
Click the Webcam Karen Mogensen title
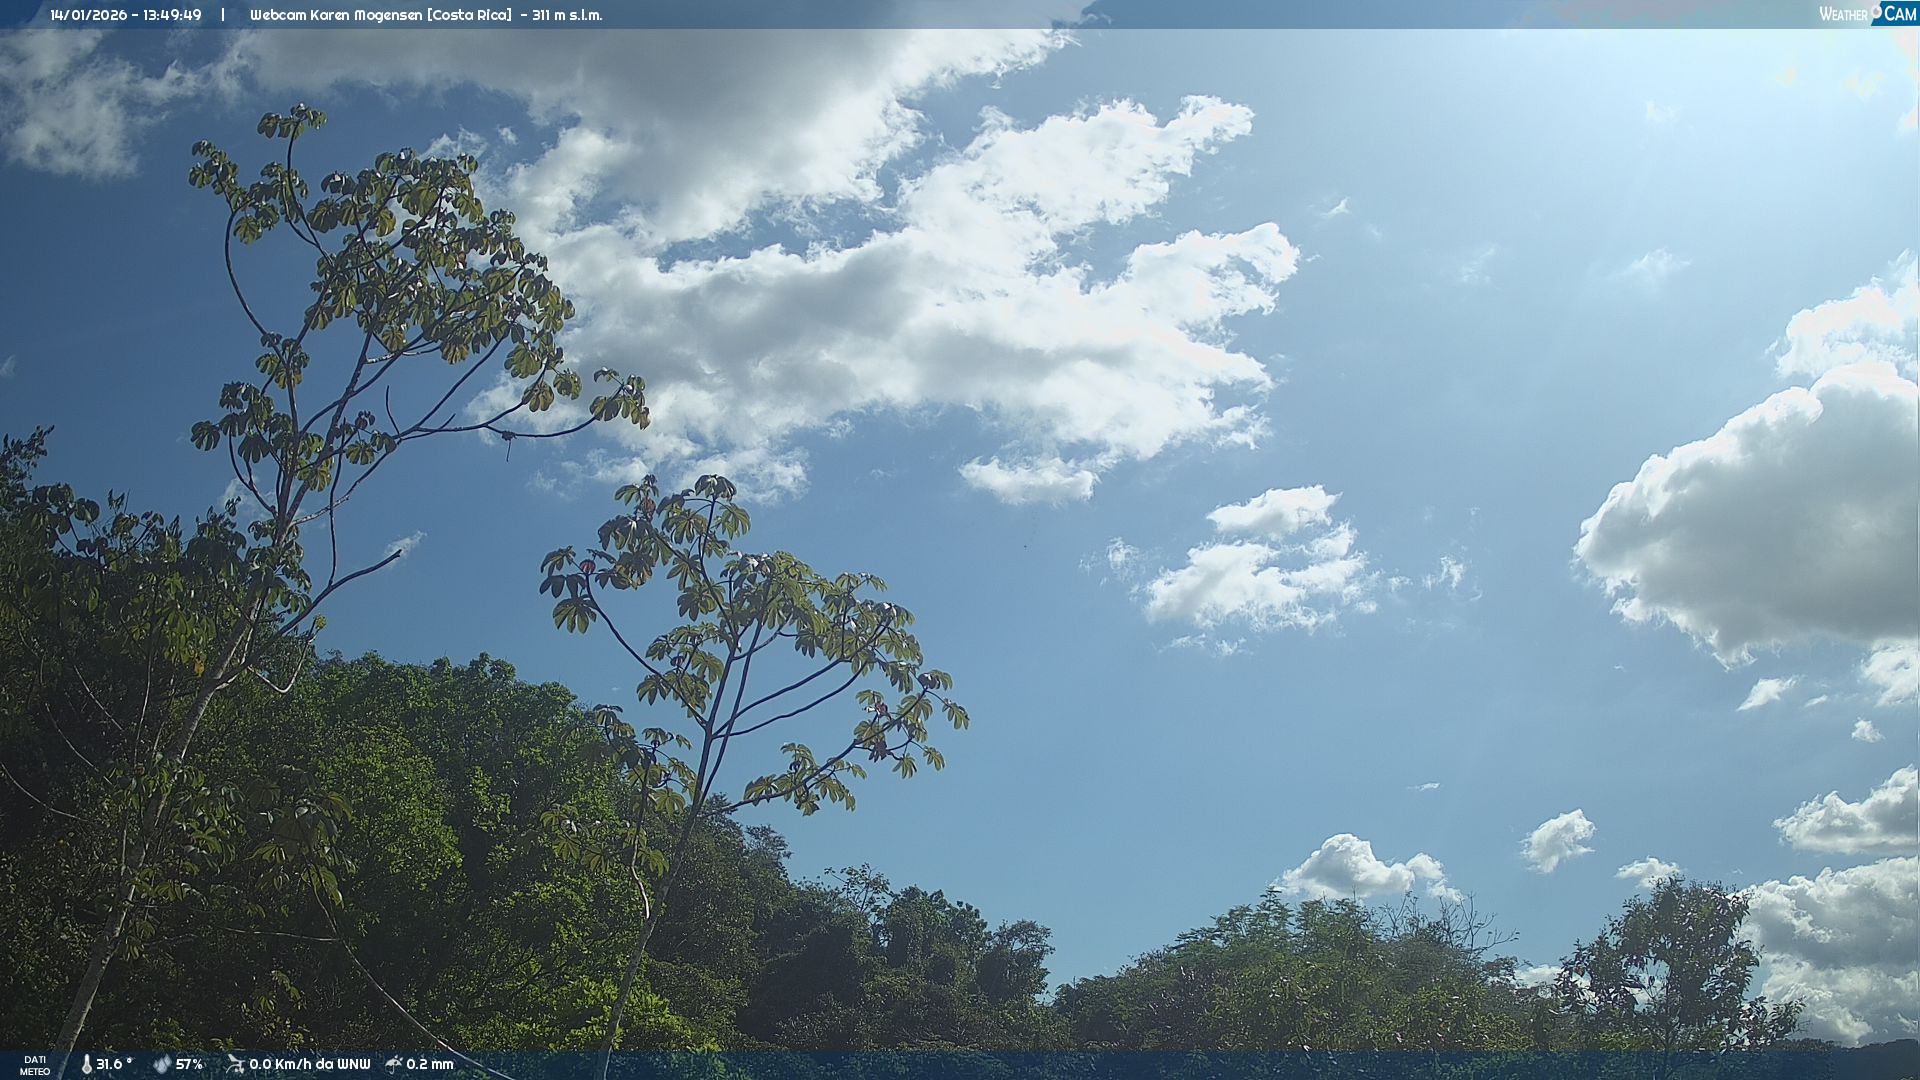(336, 15)
